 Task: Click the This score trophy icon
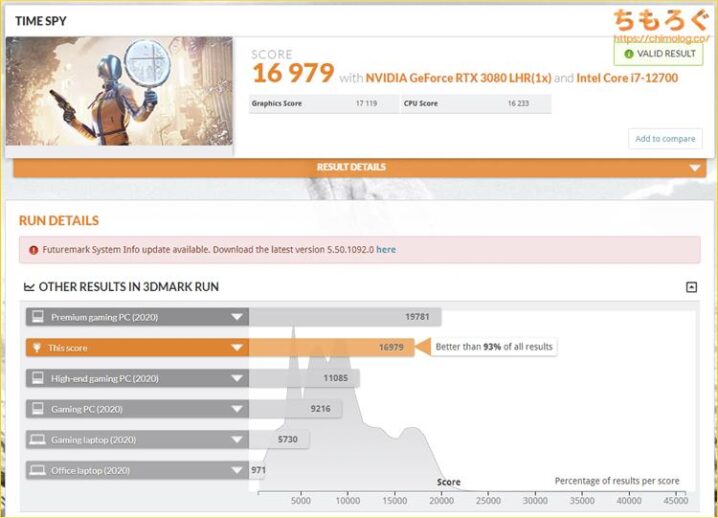[38, 348]
